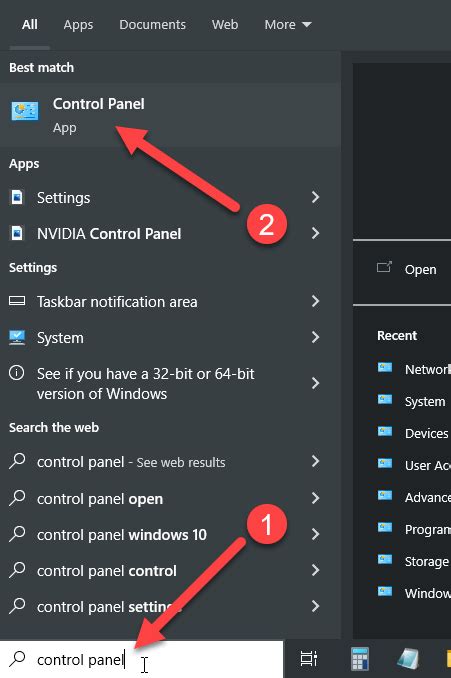Select 'control panel open' web suggestion
This screenshot has width=451, height=678.
[x=100, y=499]
